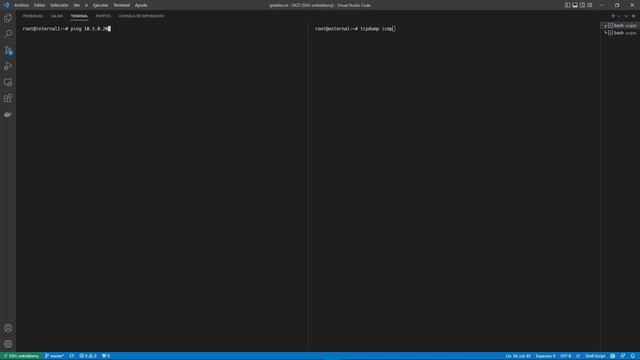Screen dimensions: 640x360
Task: Open the Archivo menu
Action: (21, 5)
